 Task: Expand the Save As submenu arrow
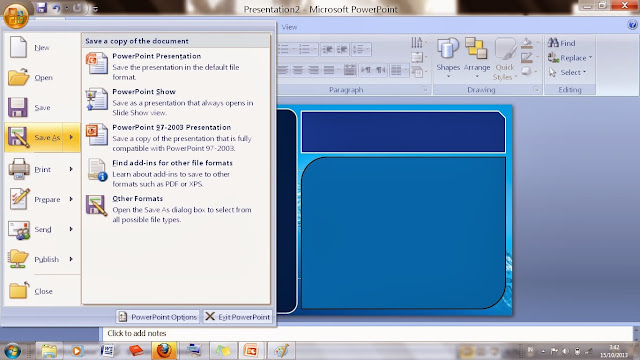[x=71, y=138]
